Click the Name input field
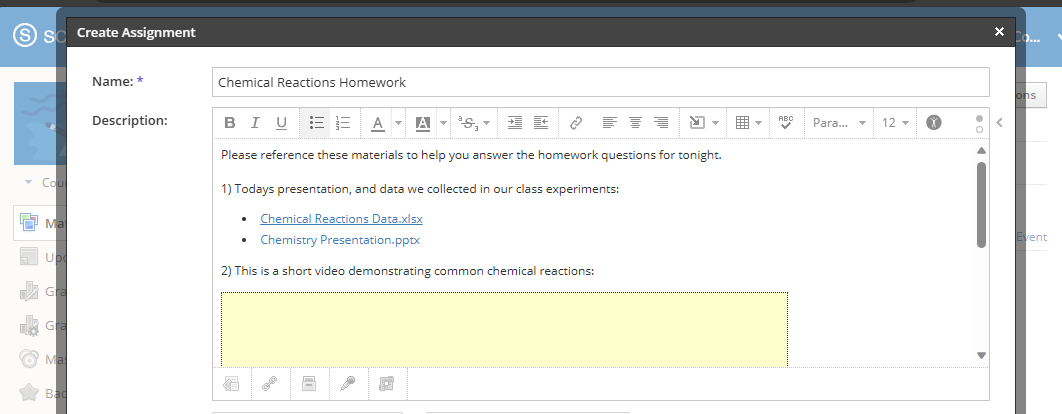 click(x=600, y=82)
